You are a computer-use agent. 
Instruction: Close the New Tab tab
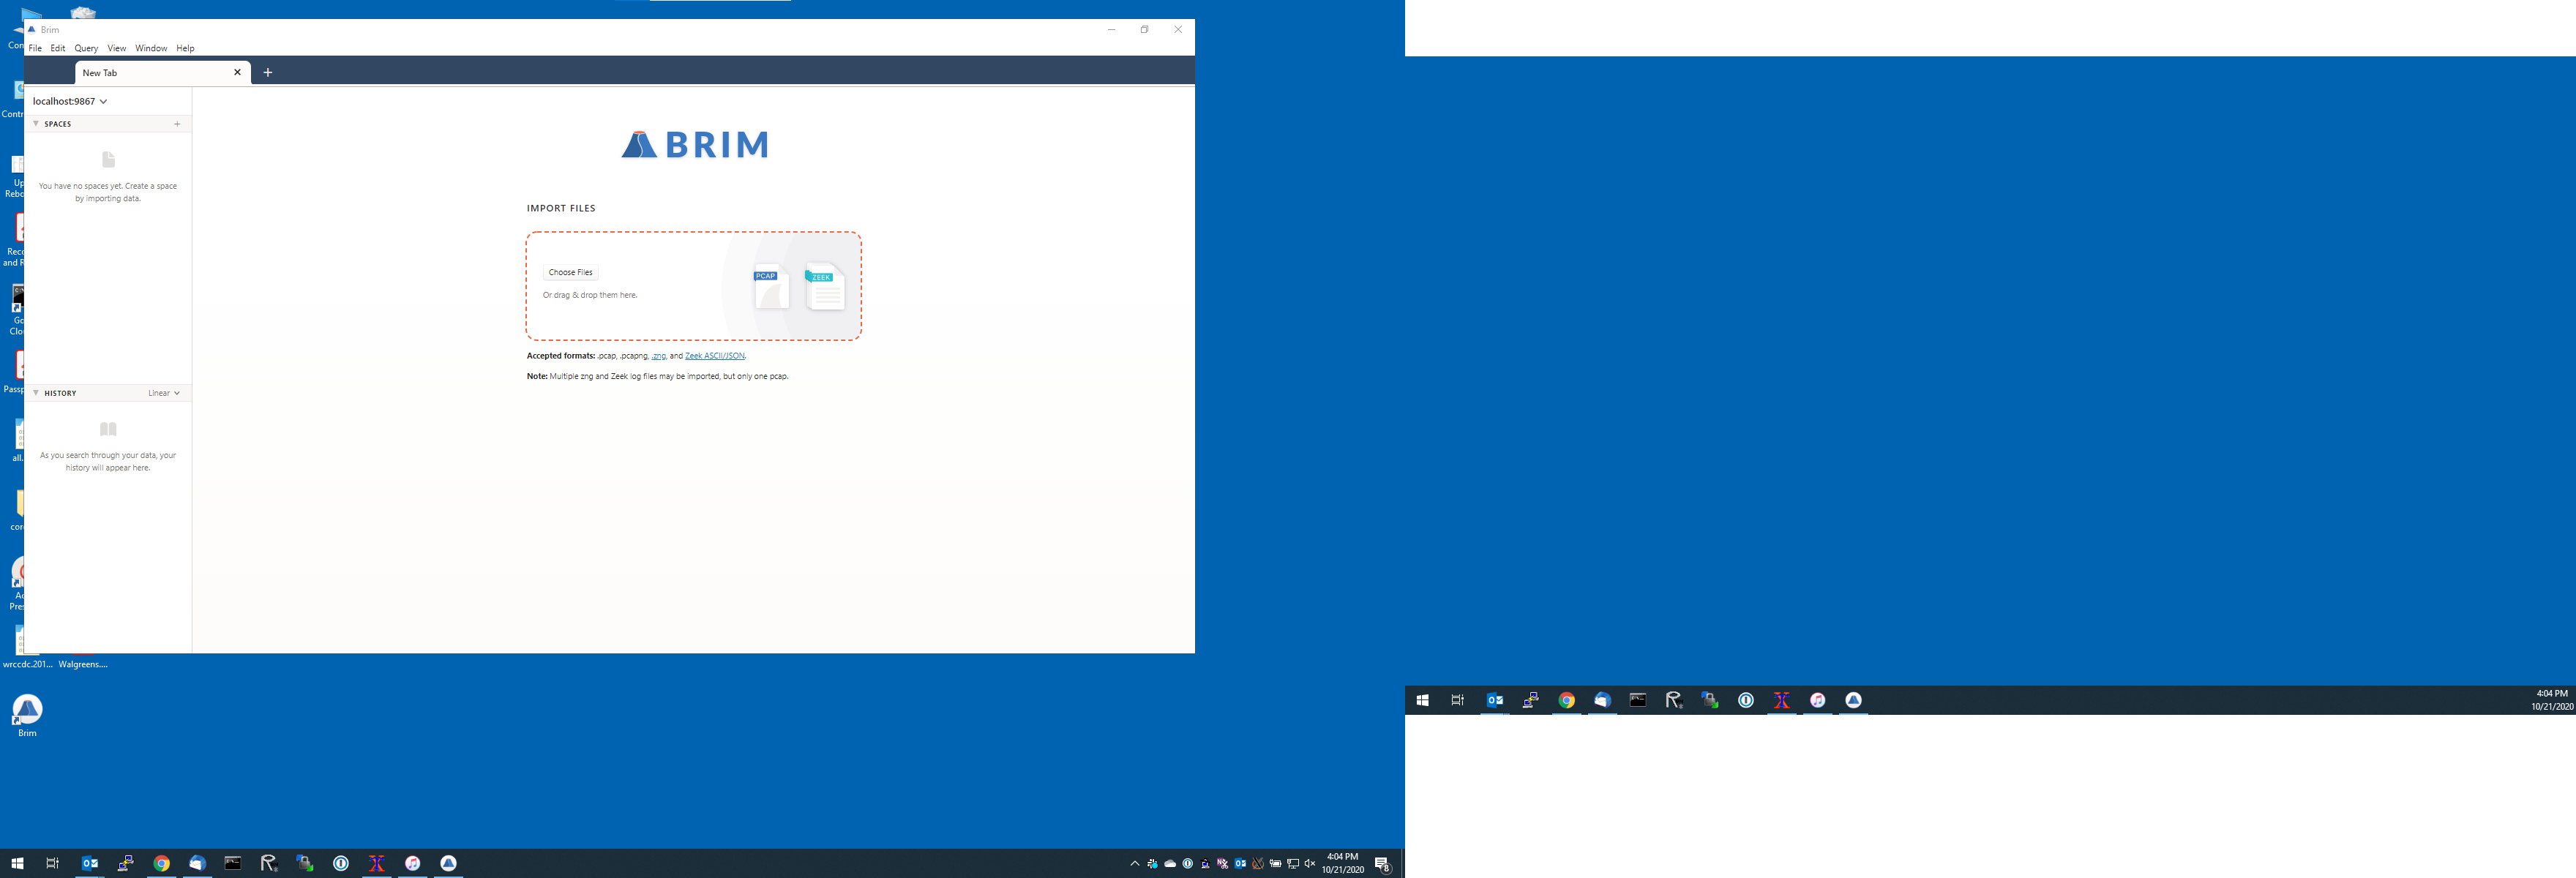point(237,73)
